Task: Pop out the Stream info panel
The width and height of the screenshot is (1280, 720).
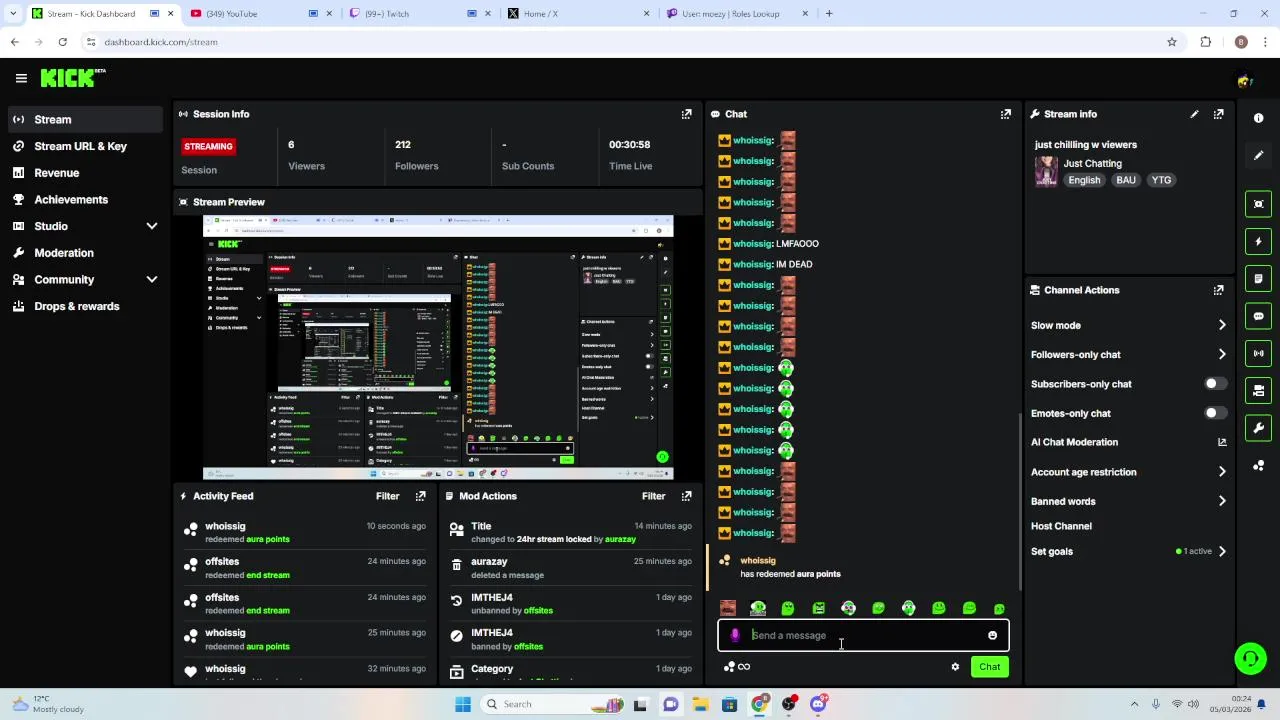Action: [1218, 114]
